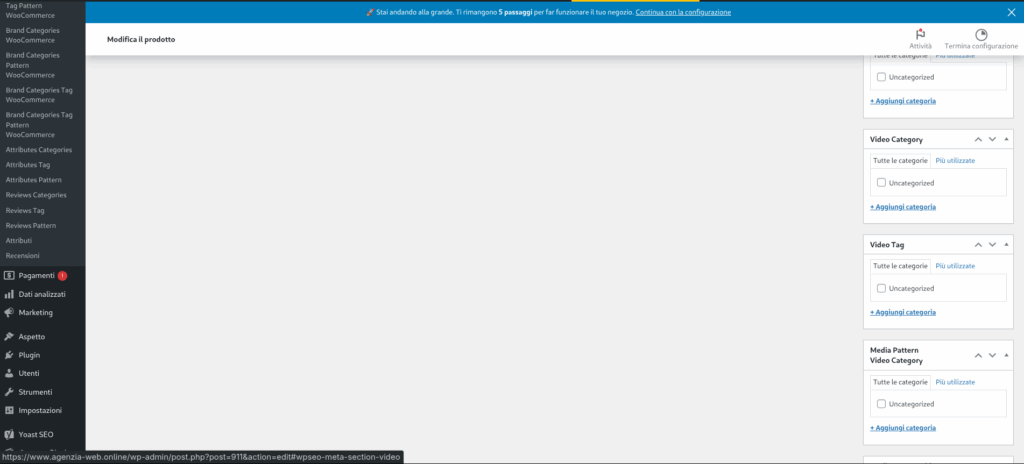Dismiss the blue setup banner with X
Screen dimensions: 1024x464
coord(1012,12)
